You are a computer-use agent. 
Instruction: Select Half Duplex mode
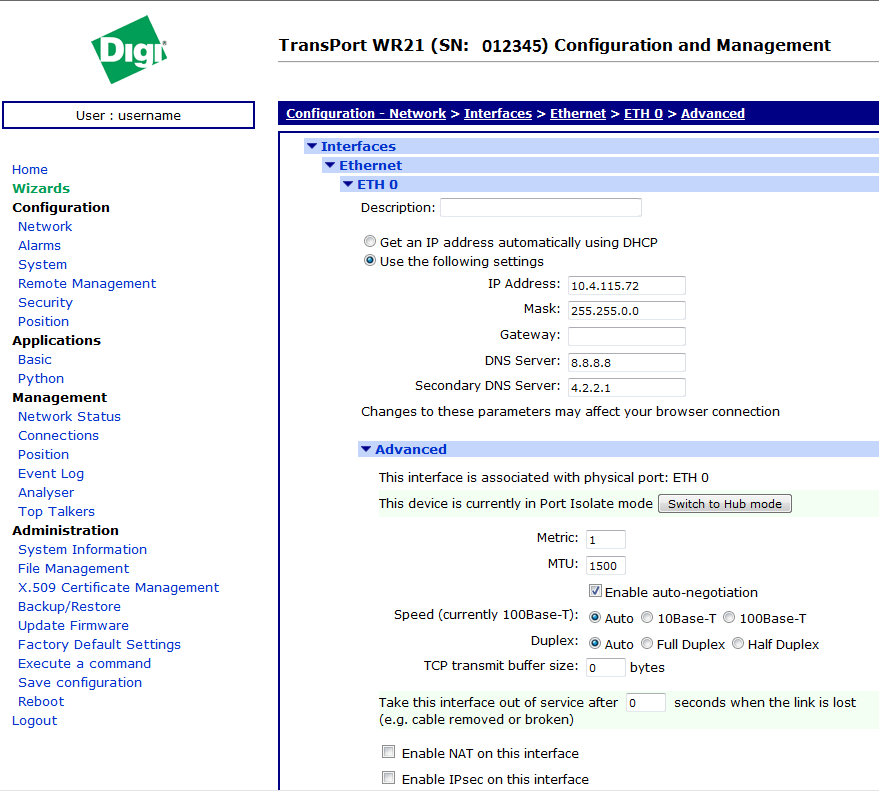[738, 644]
